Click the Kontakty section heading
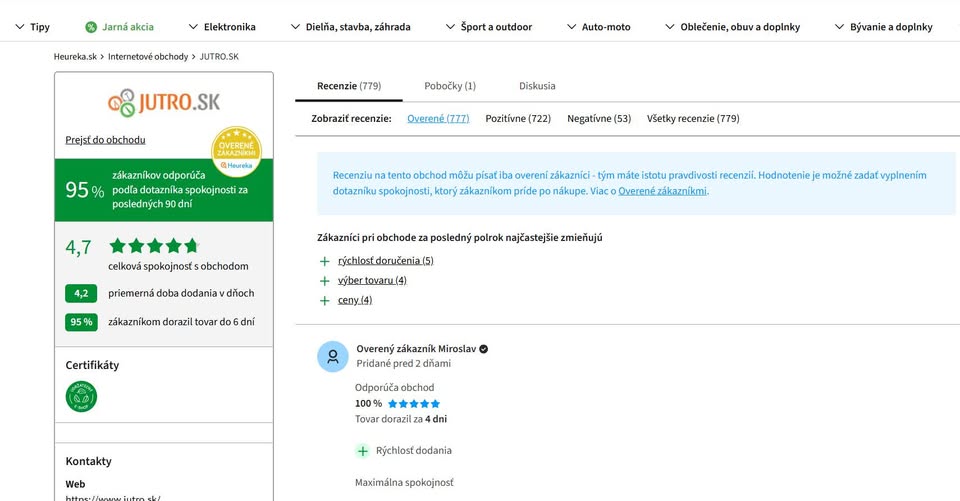 point(89,461)
